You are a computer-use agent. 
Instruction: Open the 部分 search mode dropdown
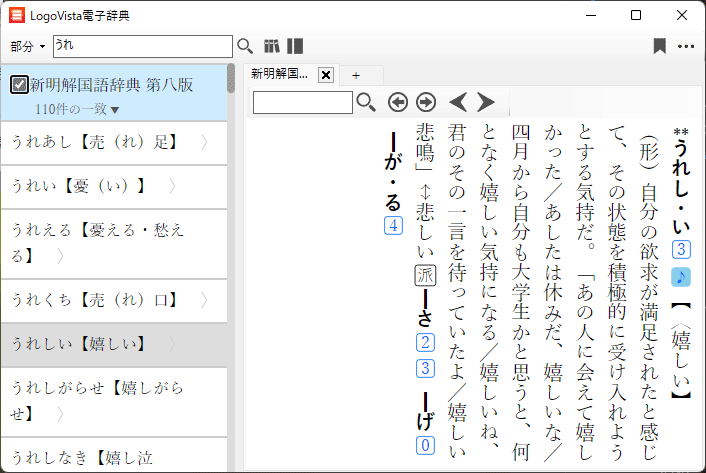click(28, 47)
